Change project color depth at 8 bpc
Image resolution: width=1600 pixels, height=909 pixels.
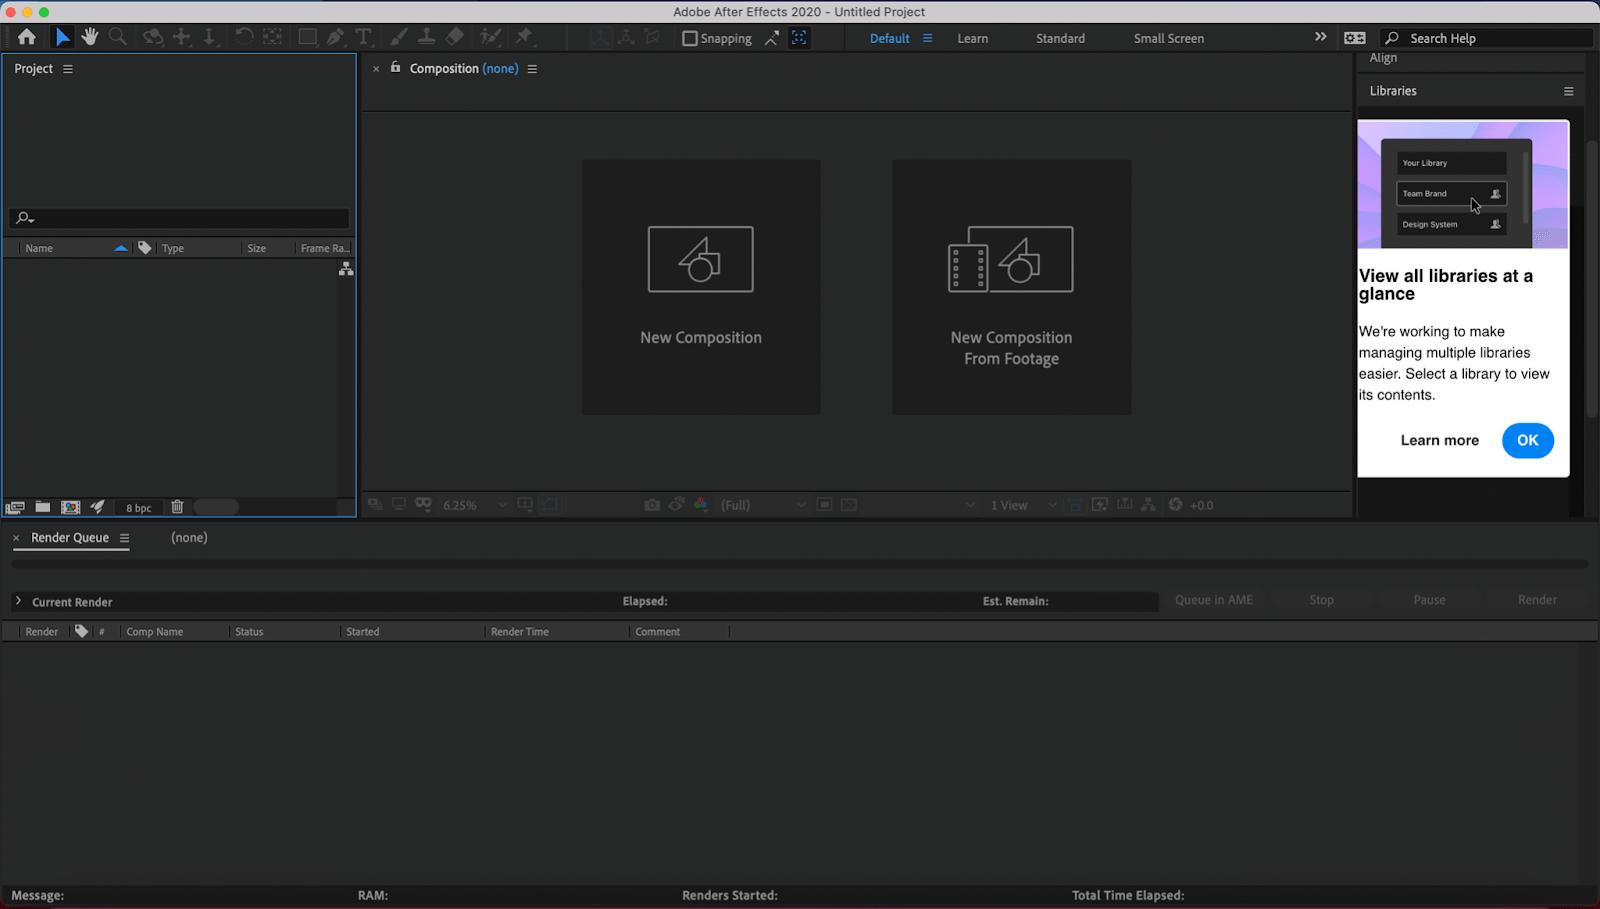(x=138, y=508)
